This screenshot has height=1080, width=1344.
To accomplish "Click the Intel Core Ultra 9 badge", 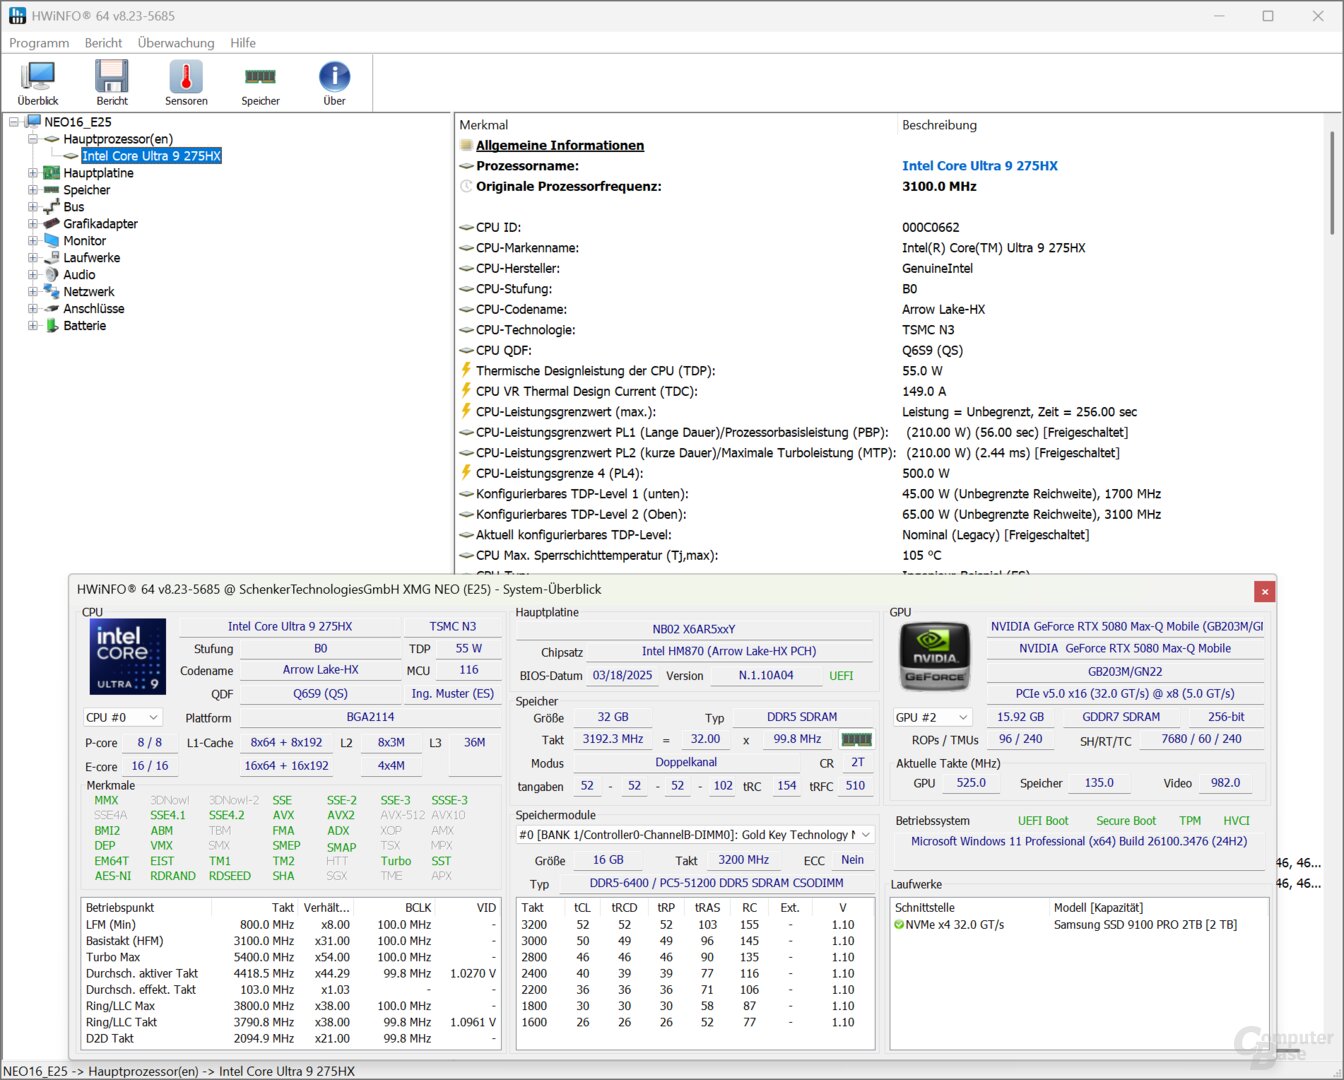I will click(x=127, y=656).
